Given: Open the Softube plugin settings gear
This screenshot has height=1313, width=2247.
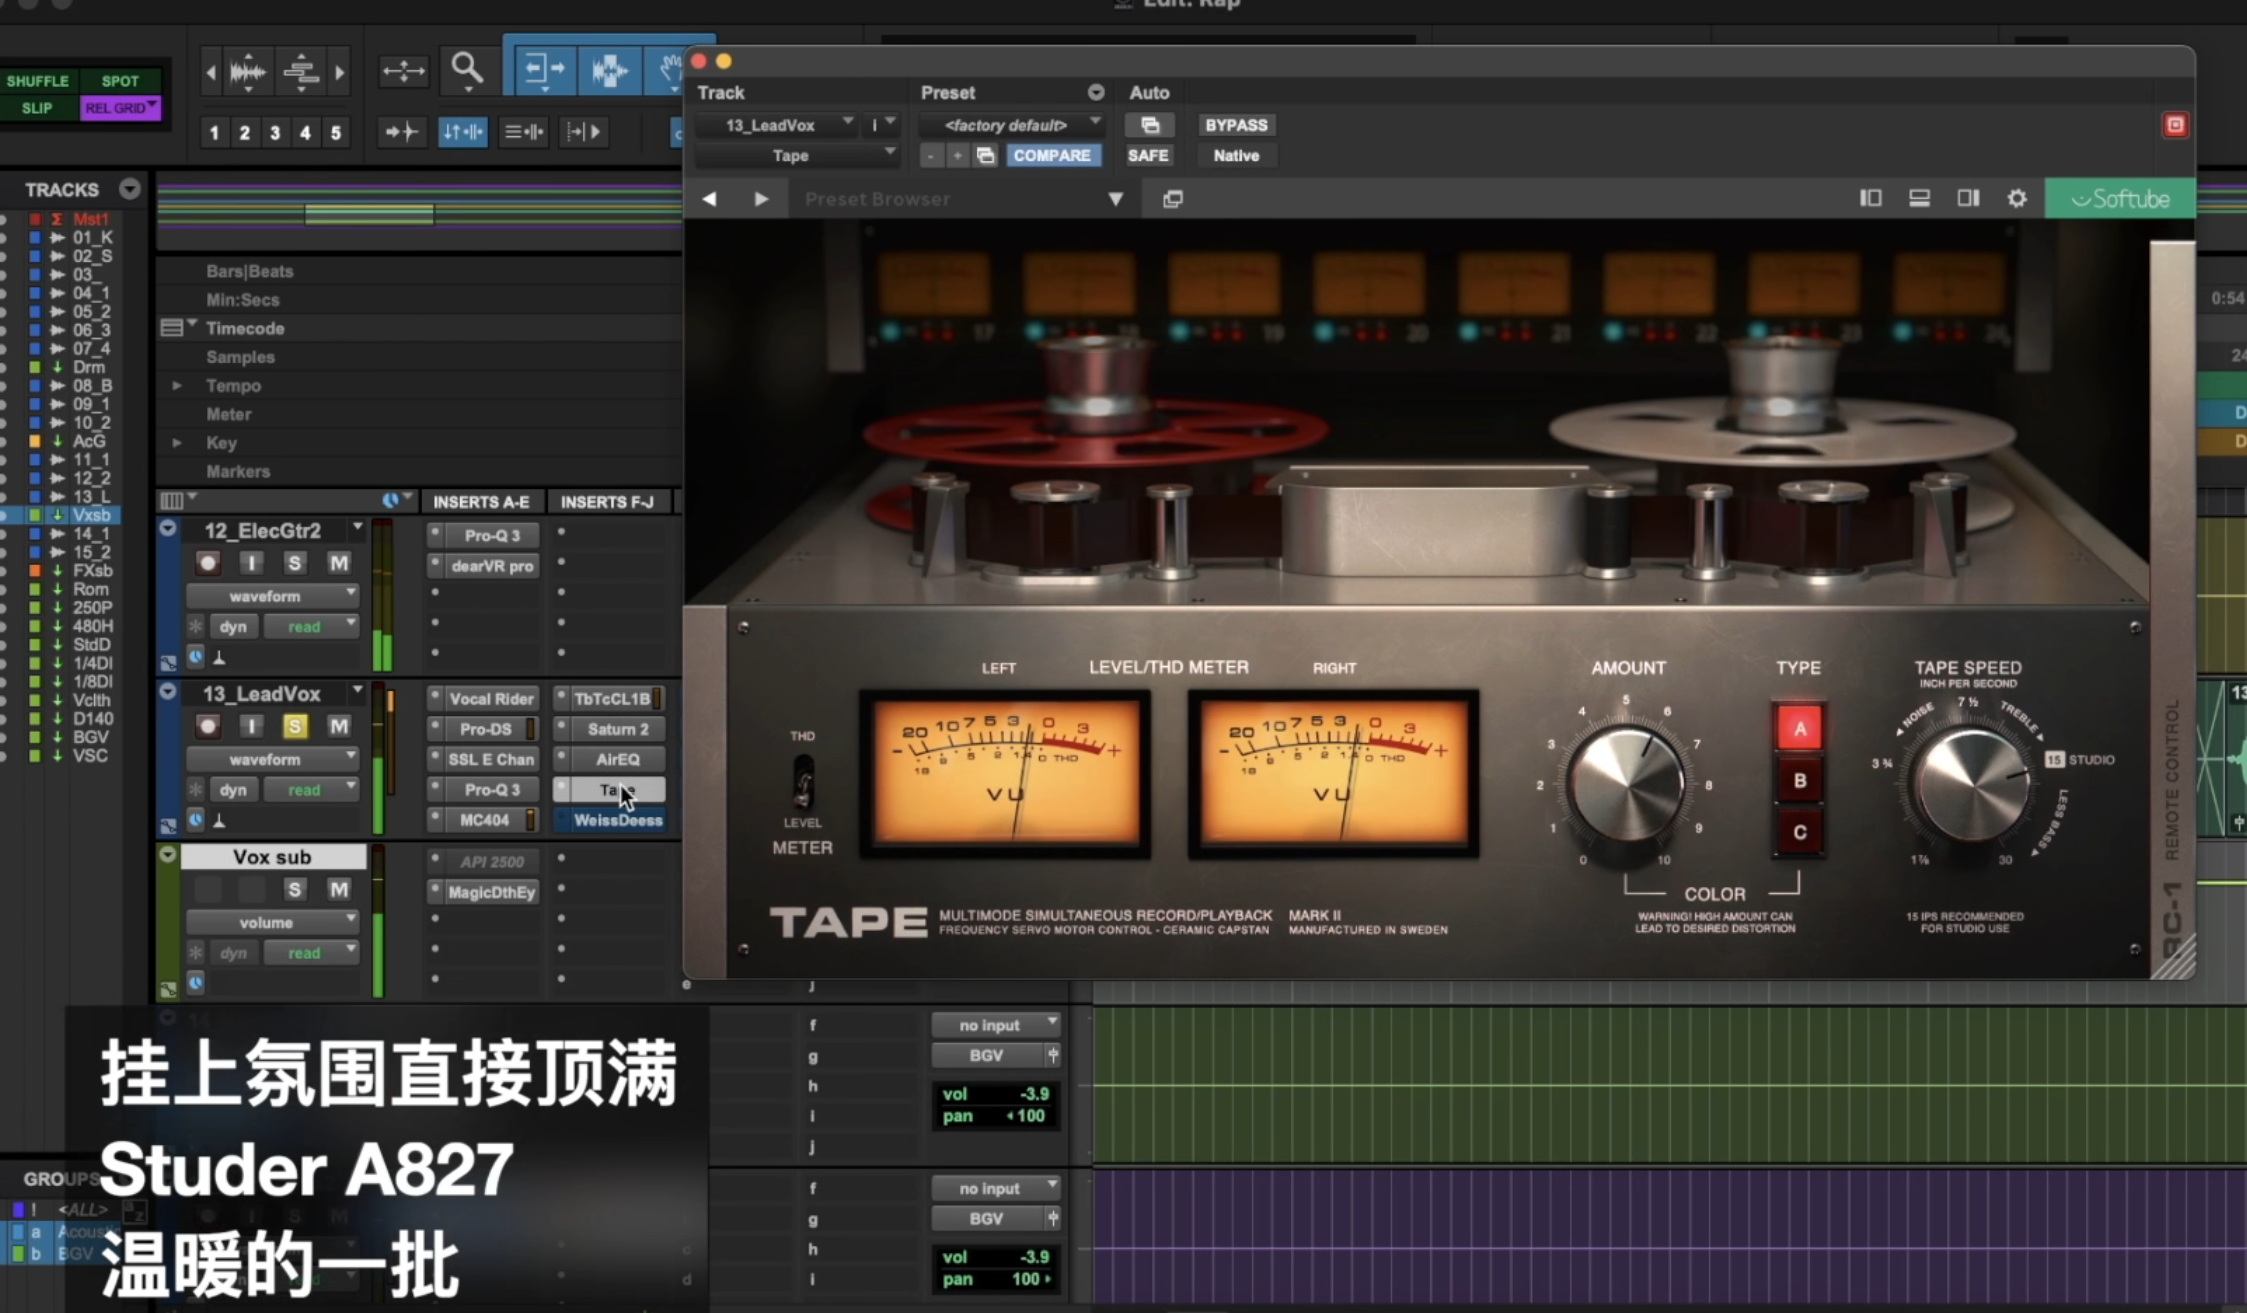Looking at the screenshot, I should click(2017, 198).
